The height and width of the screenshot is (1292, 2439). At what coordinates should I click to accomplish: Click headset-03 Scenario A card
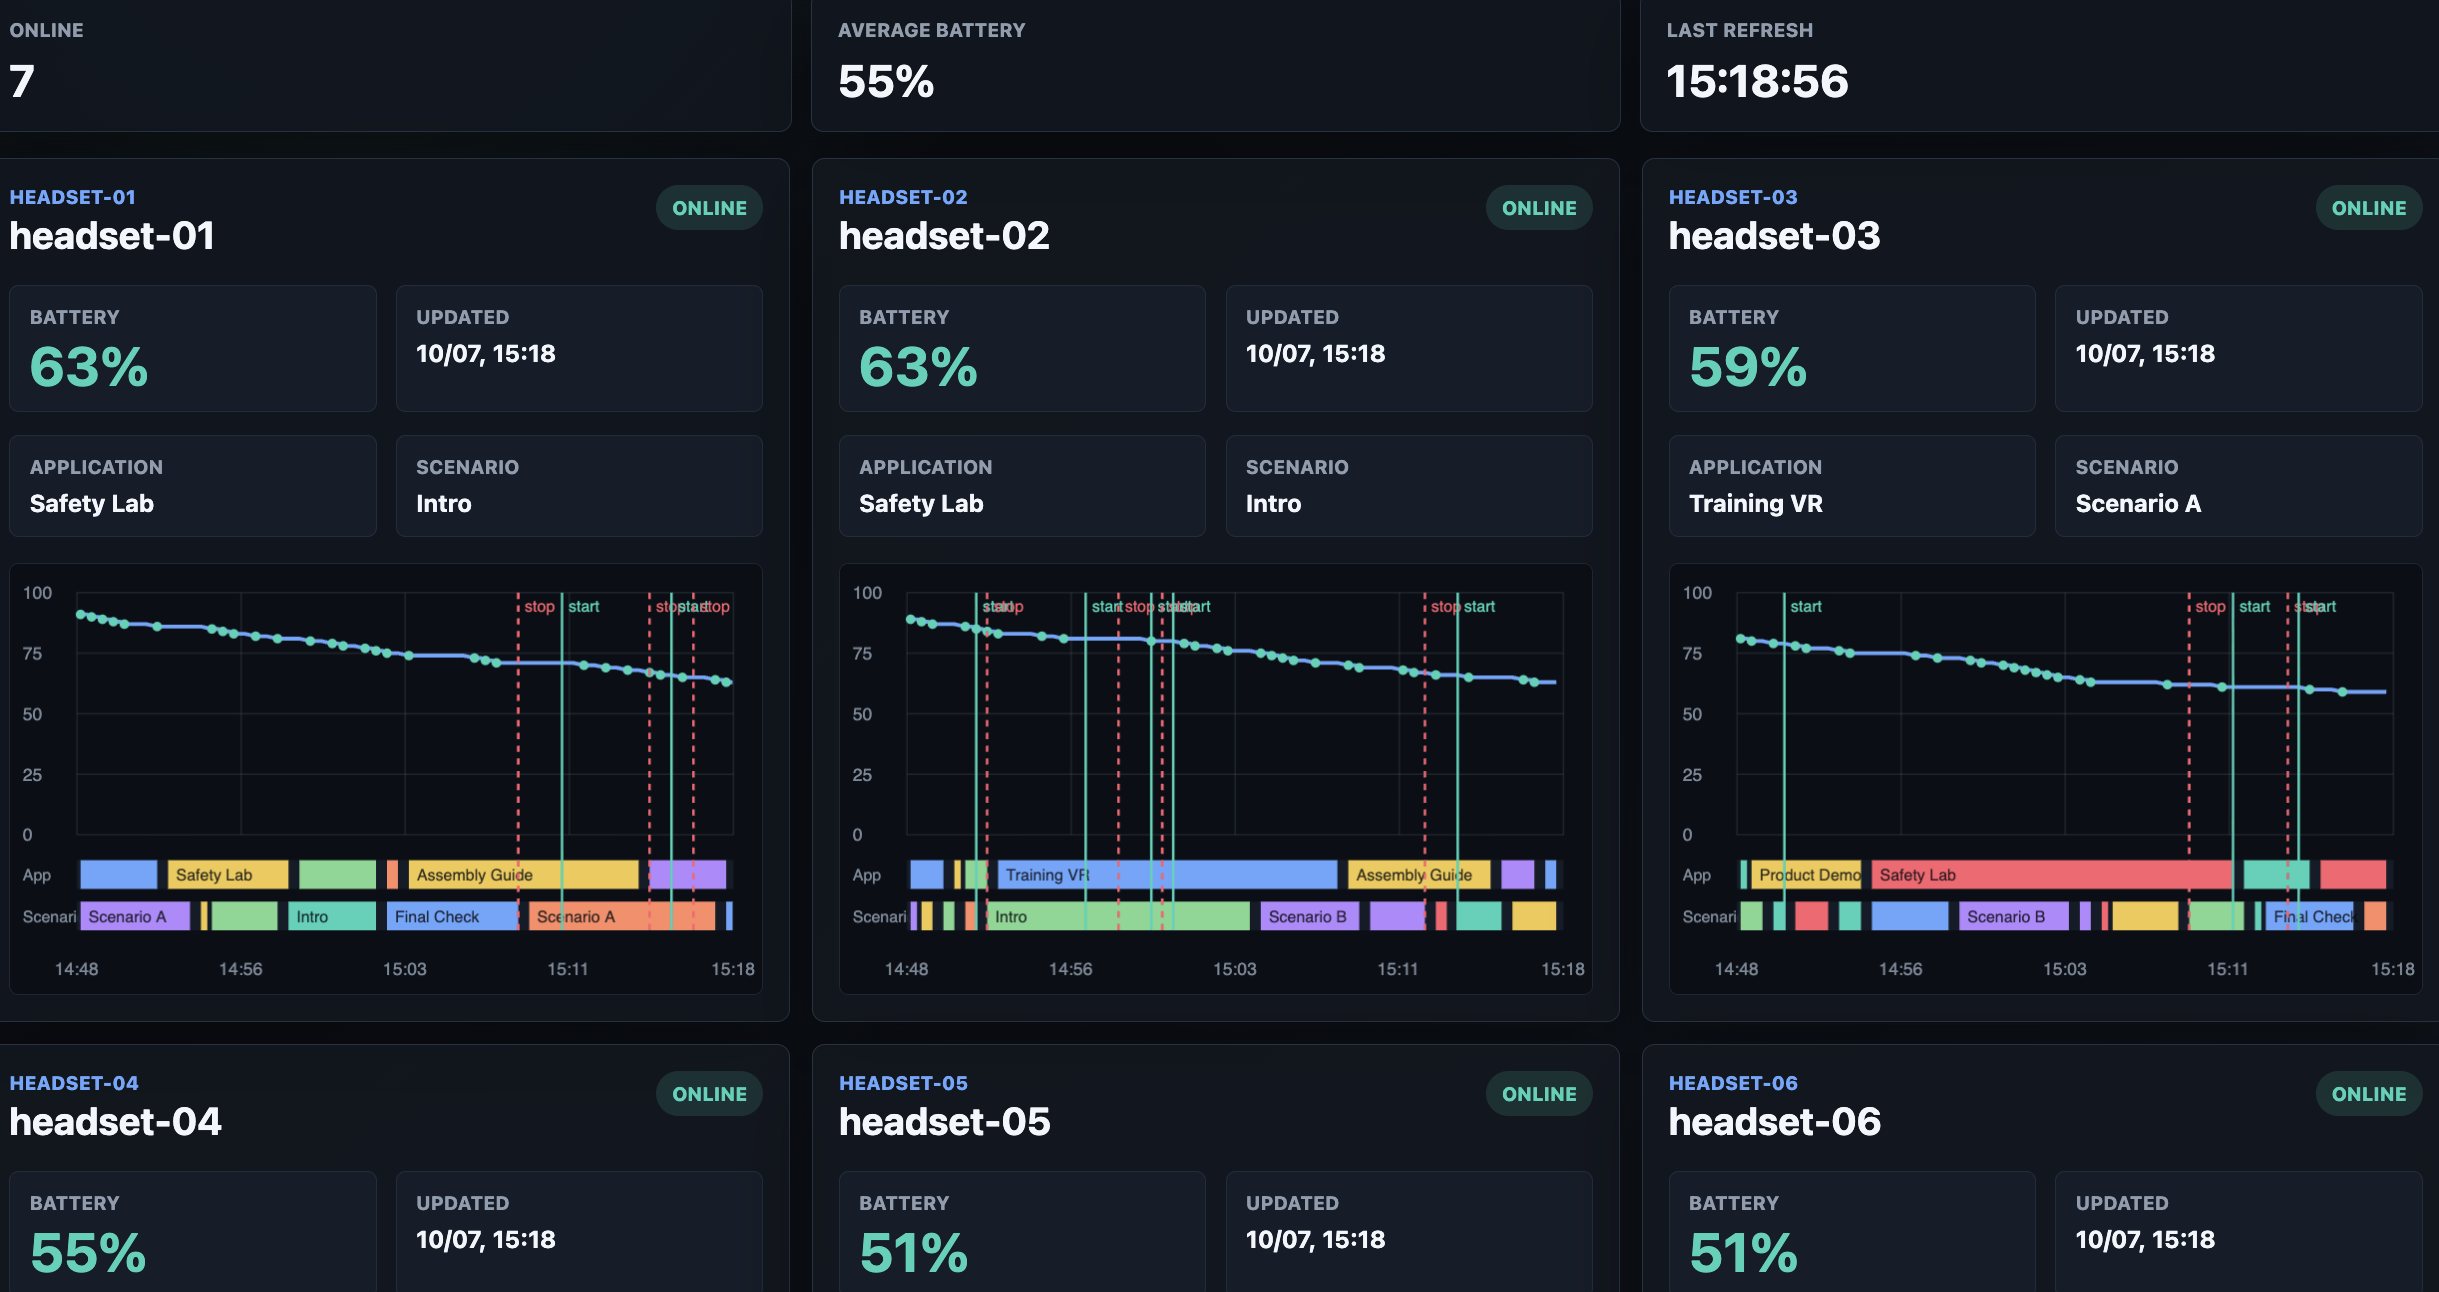[x=2238, y=486]
